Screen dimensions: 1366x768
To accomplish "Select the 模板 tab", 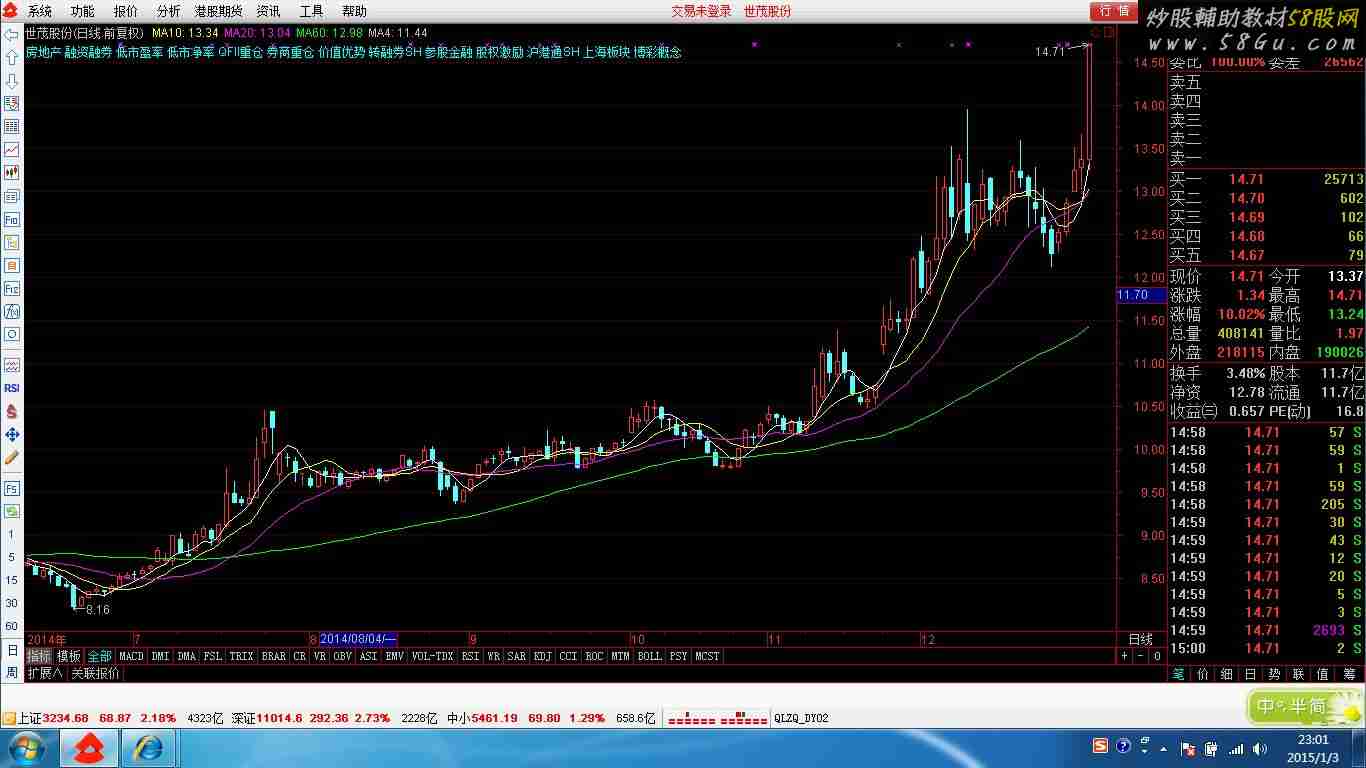I will pos(69,656).
